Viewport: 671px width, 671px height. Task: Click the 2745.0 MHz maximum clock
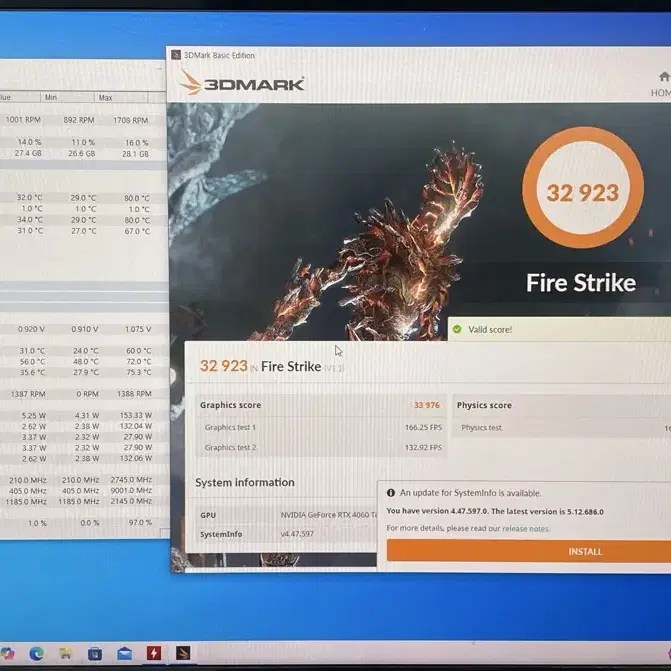click(x=131, y=480)
